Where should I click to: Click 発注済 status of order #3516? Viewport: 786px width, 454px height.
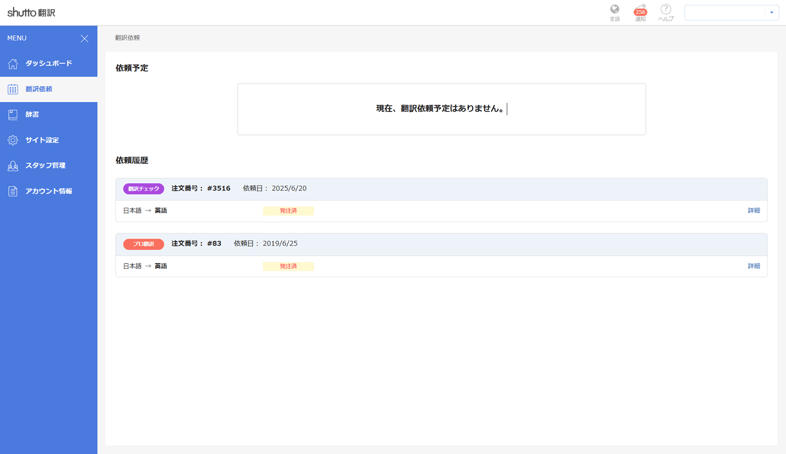pos(288,211)
